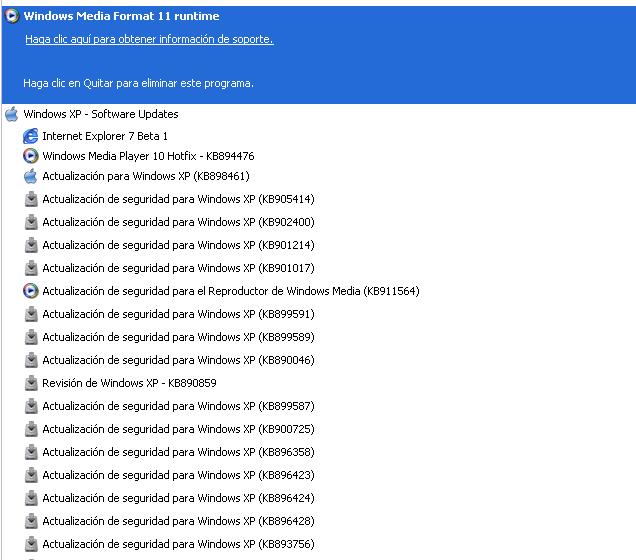Screen dimensions: 636x560
Task: Select Windows Media Format 11 runtime title
Action: (121, 16)
